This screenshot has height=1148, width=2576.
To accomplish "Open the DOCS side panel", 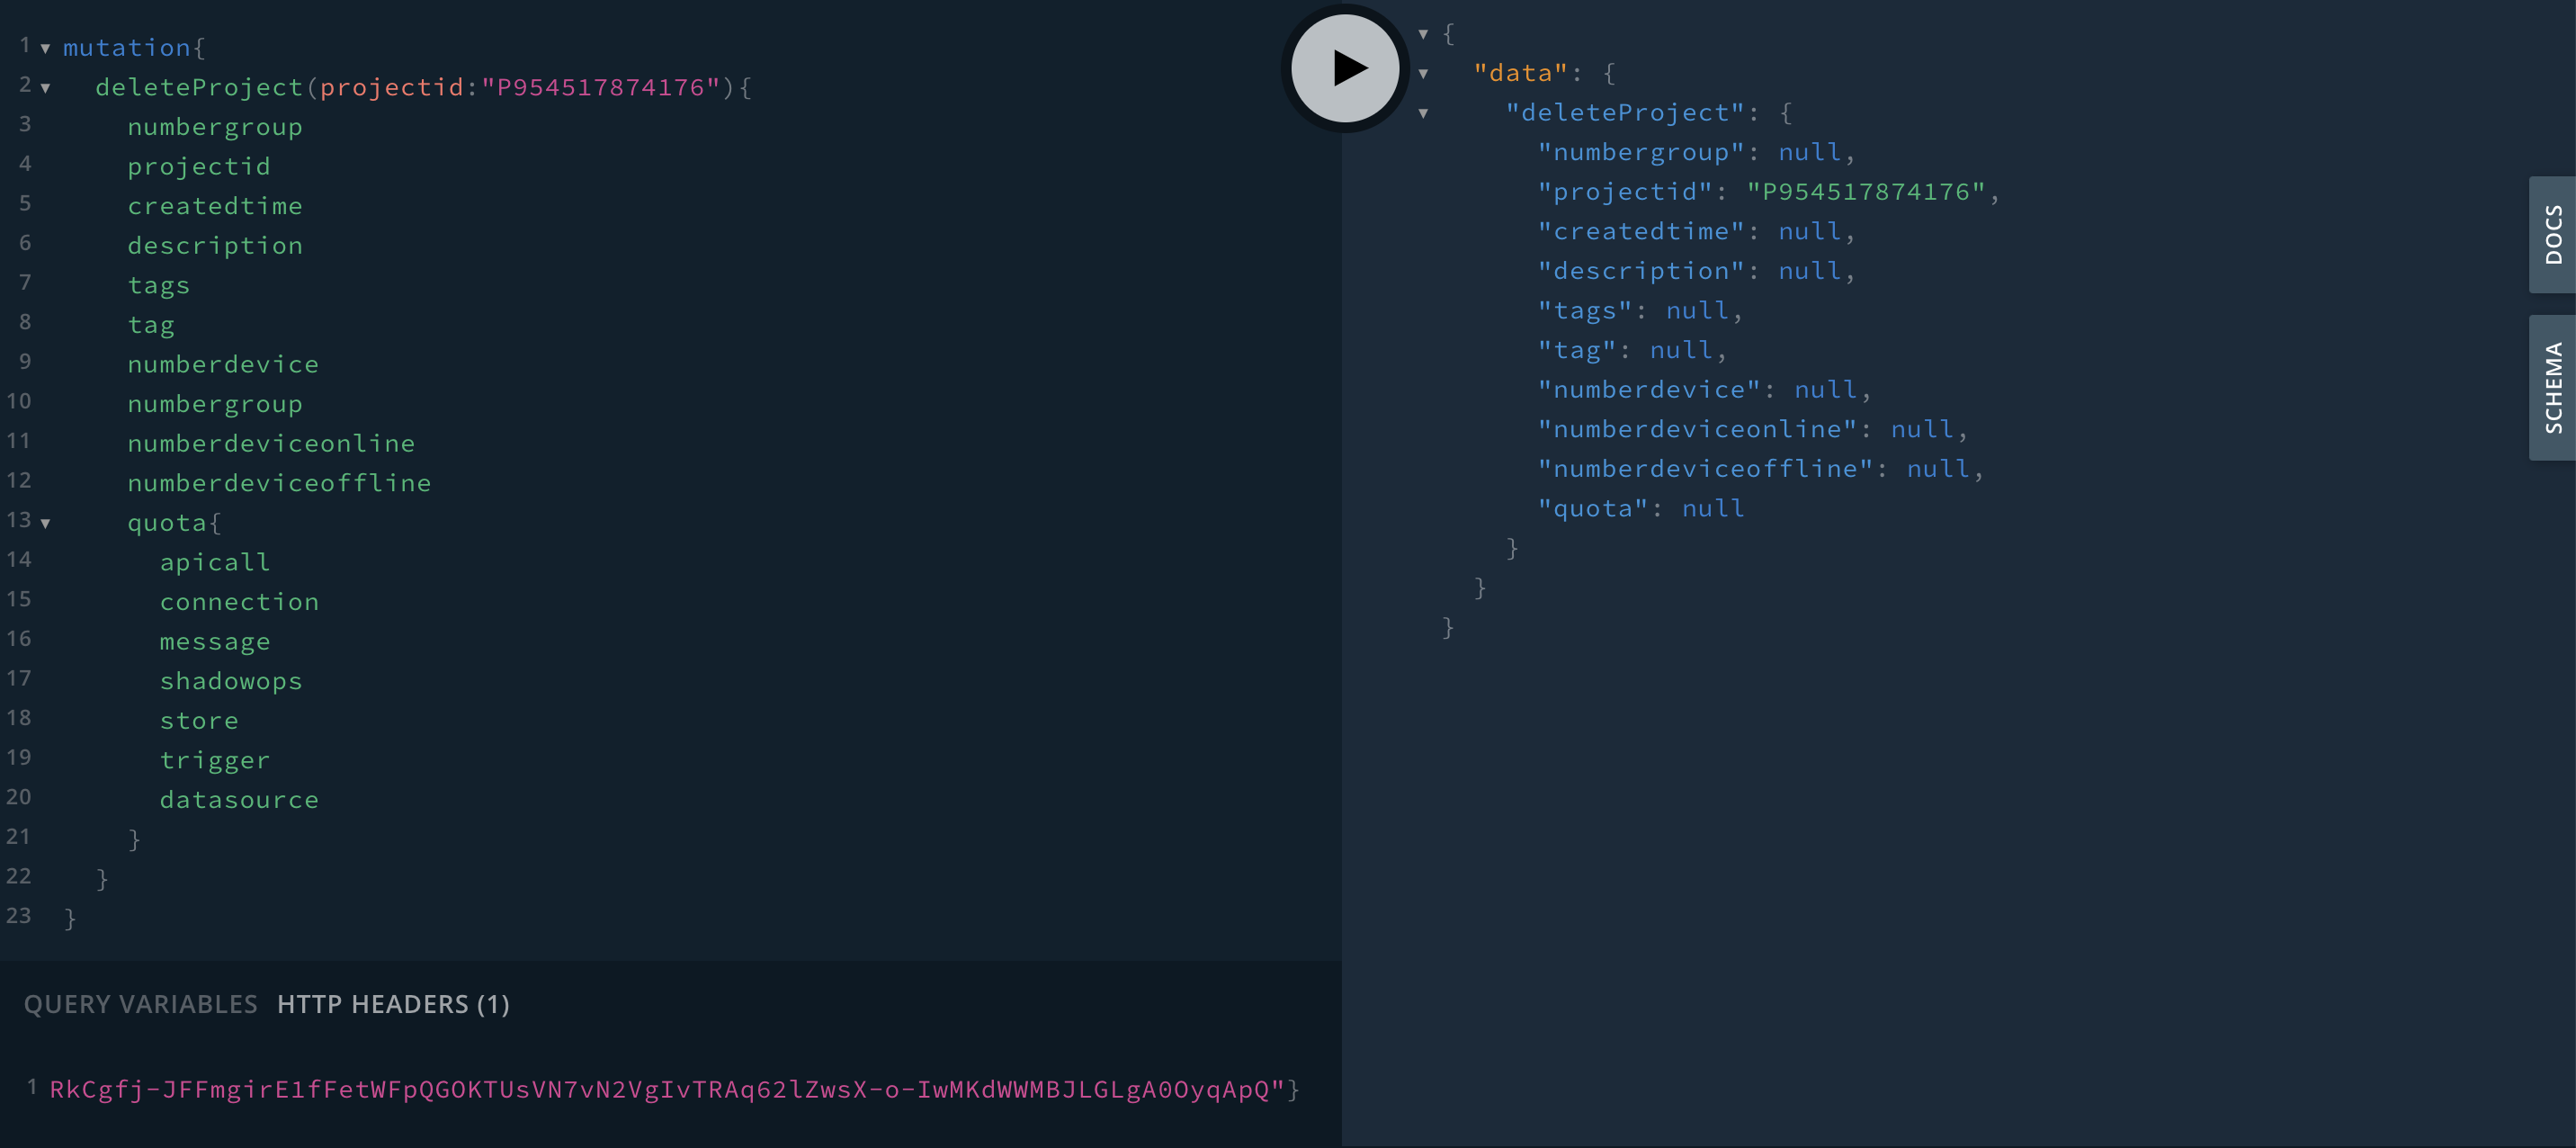I will (2552, 235).
